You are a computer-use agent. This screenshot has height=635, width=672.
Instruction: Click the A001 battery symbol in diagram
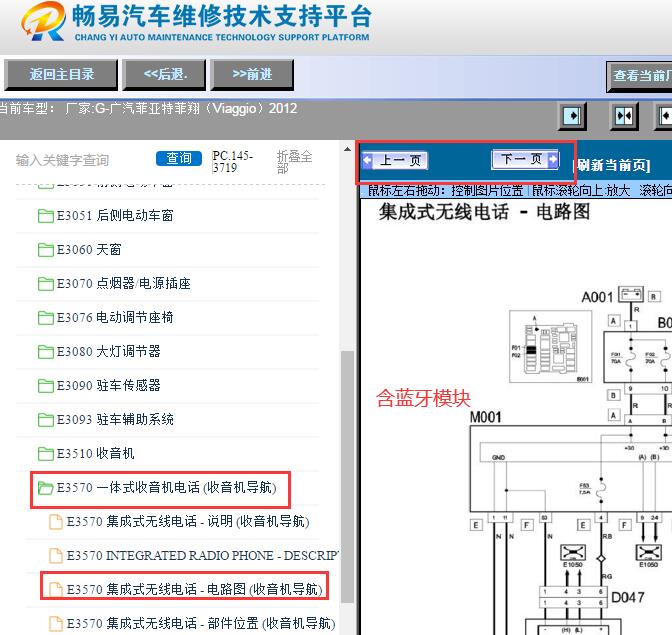click(x=631, y=295)
